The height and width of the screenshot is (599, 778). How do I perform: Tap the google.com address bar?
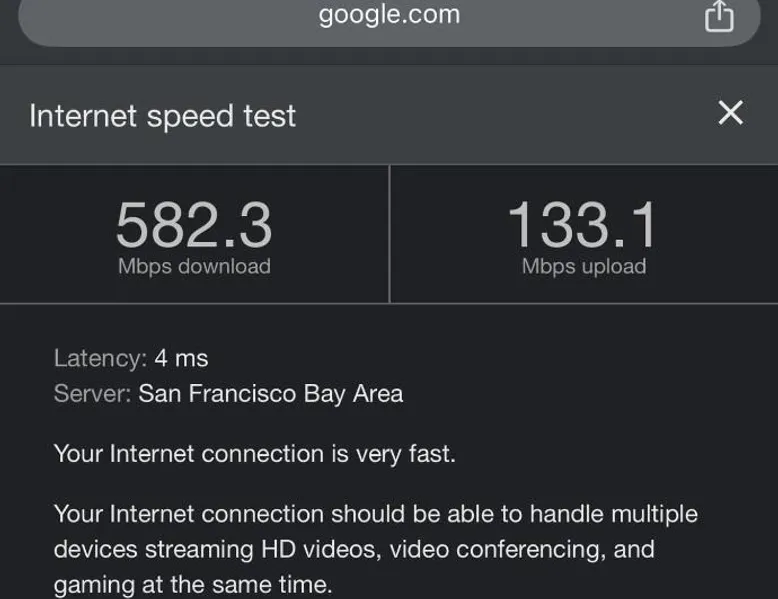[389, 16]
